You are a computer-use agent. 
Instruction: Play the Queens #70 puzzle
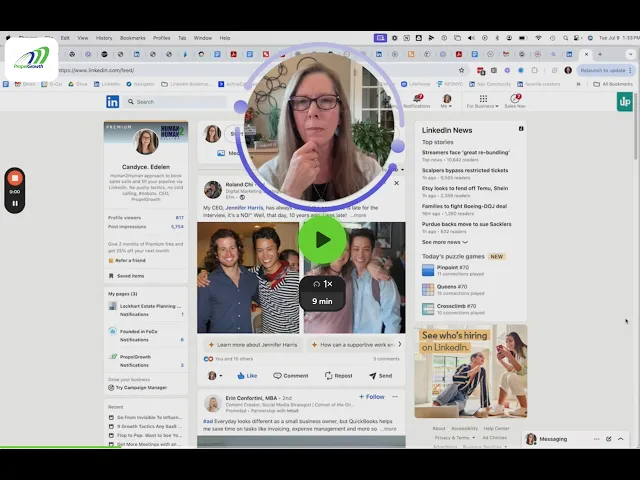point(453,289)
